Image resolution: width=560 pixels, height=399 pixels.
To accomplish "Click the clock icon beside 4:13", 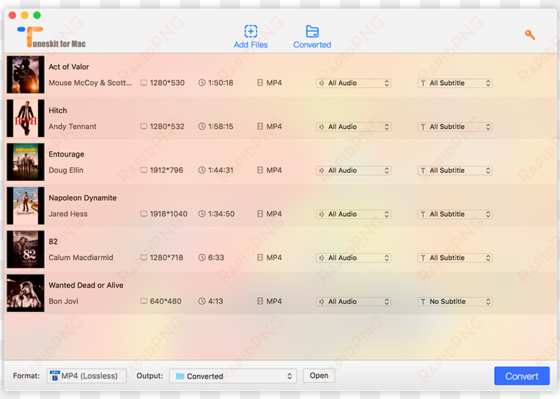I will [202, 301].
